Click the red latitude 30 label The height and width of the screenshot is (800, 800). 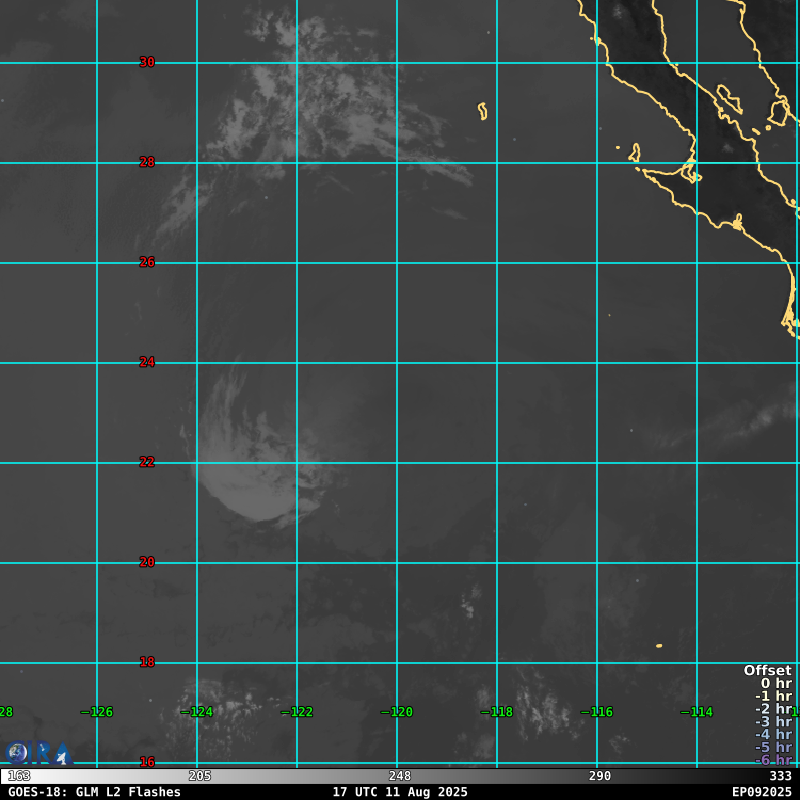(147, 62)
